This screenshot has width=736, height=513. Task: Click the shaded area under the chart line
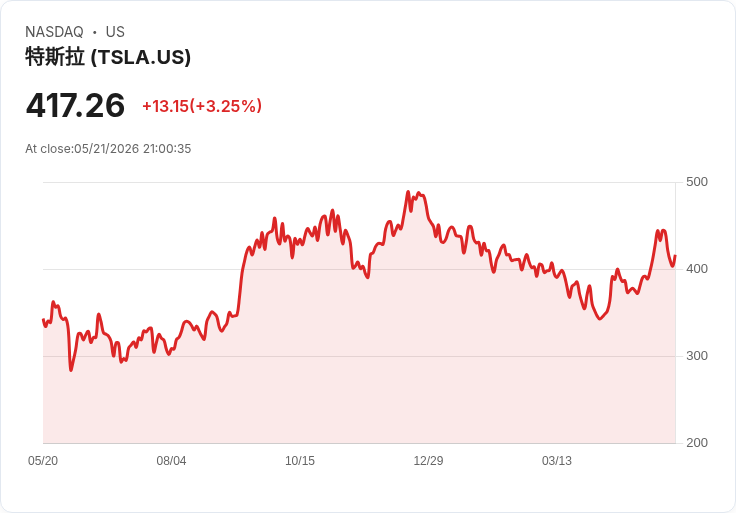click(359, 375)
